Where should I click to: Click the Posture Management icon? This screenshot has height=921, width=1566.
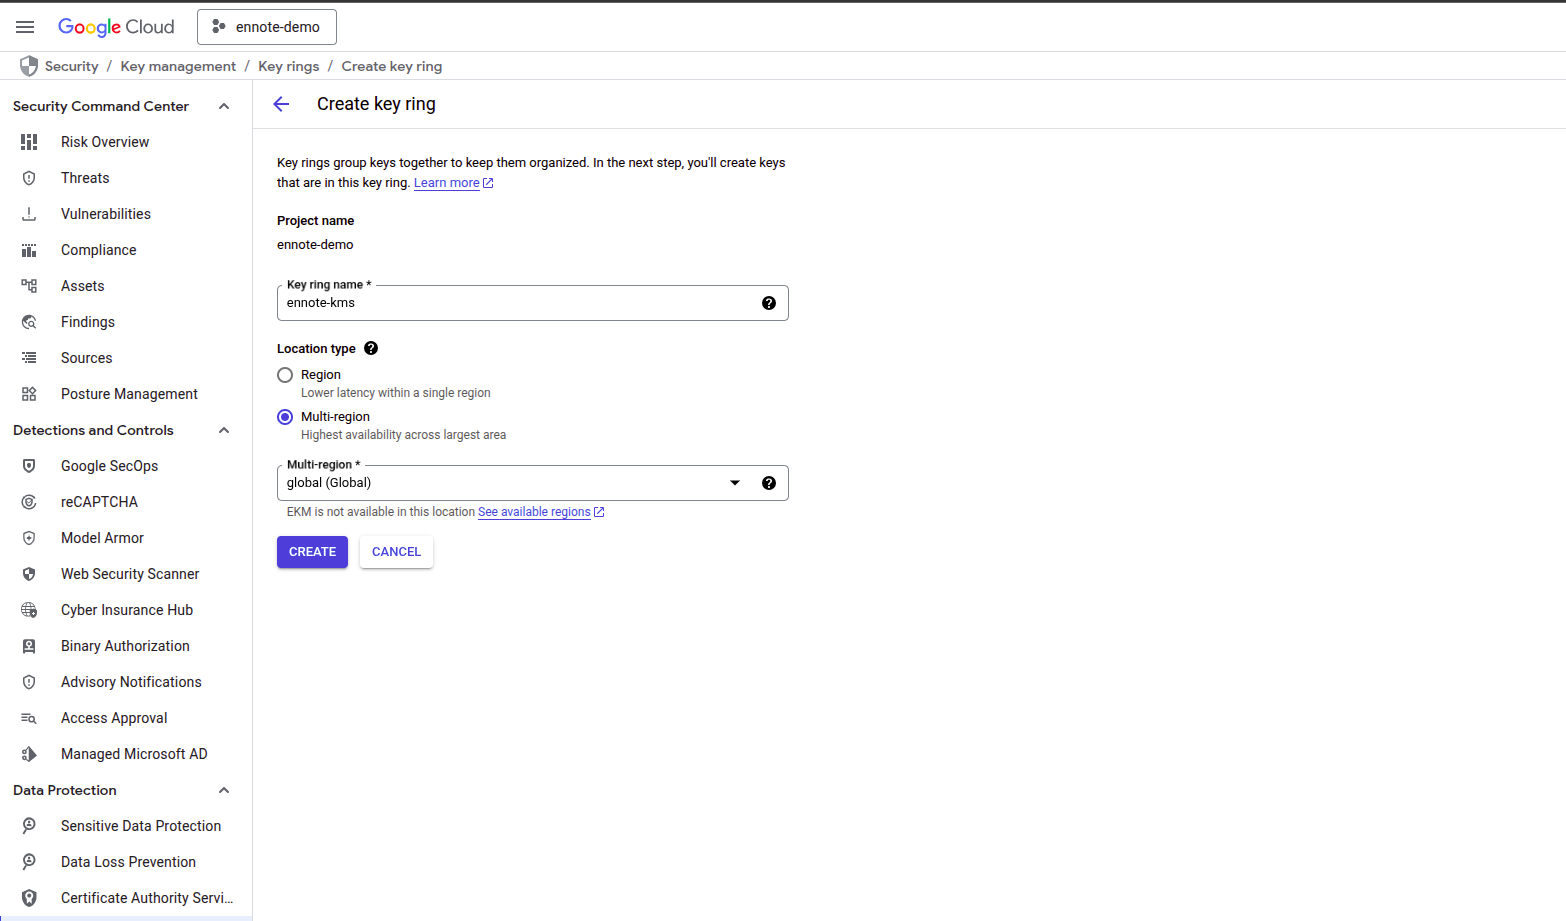[x=29, y=394]
